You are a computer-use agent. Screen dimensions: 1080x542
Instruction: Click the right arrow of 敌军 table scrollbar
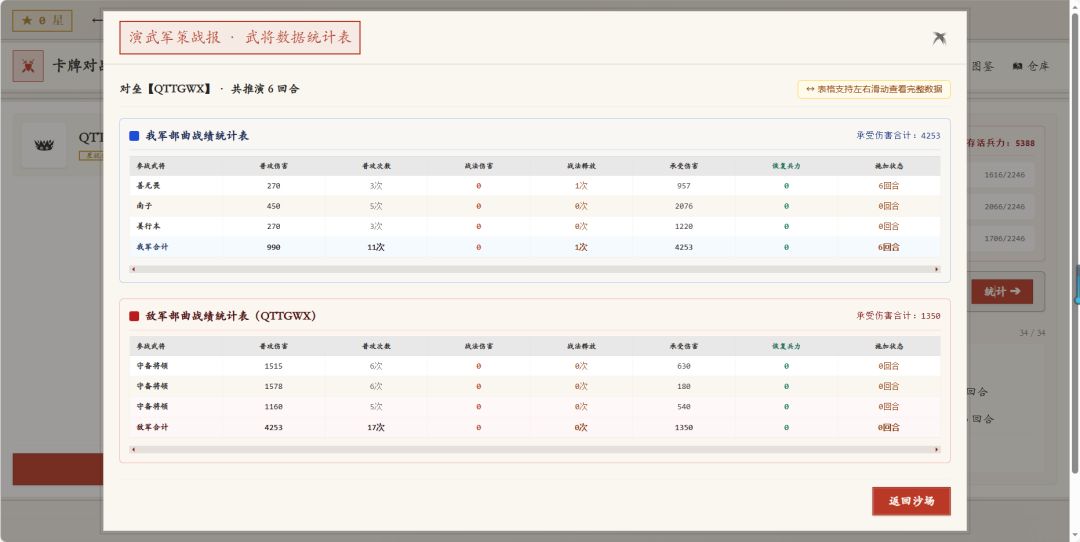(x=937, y=450)
